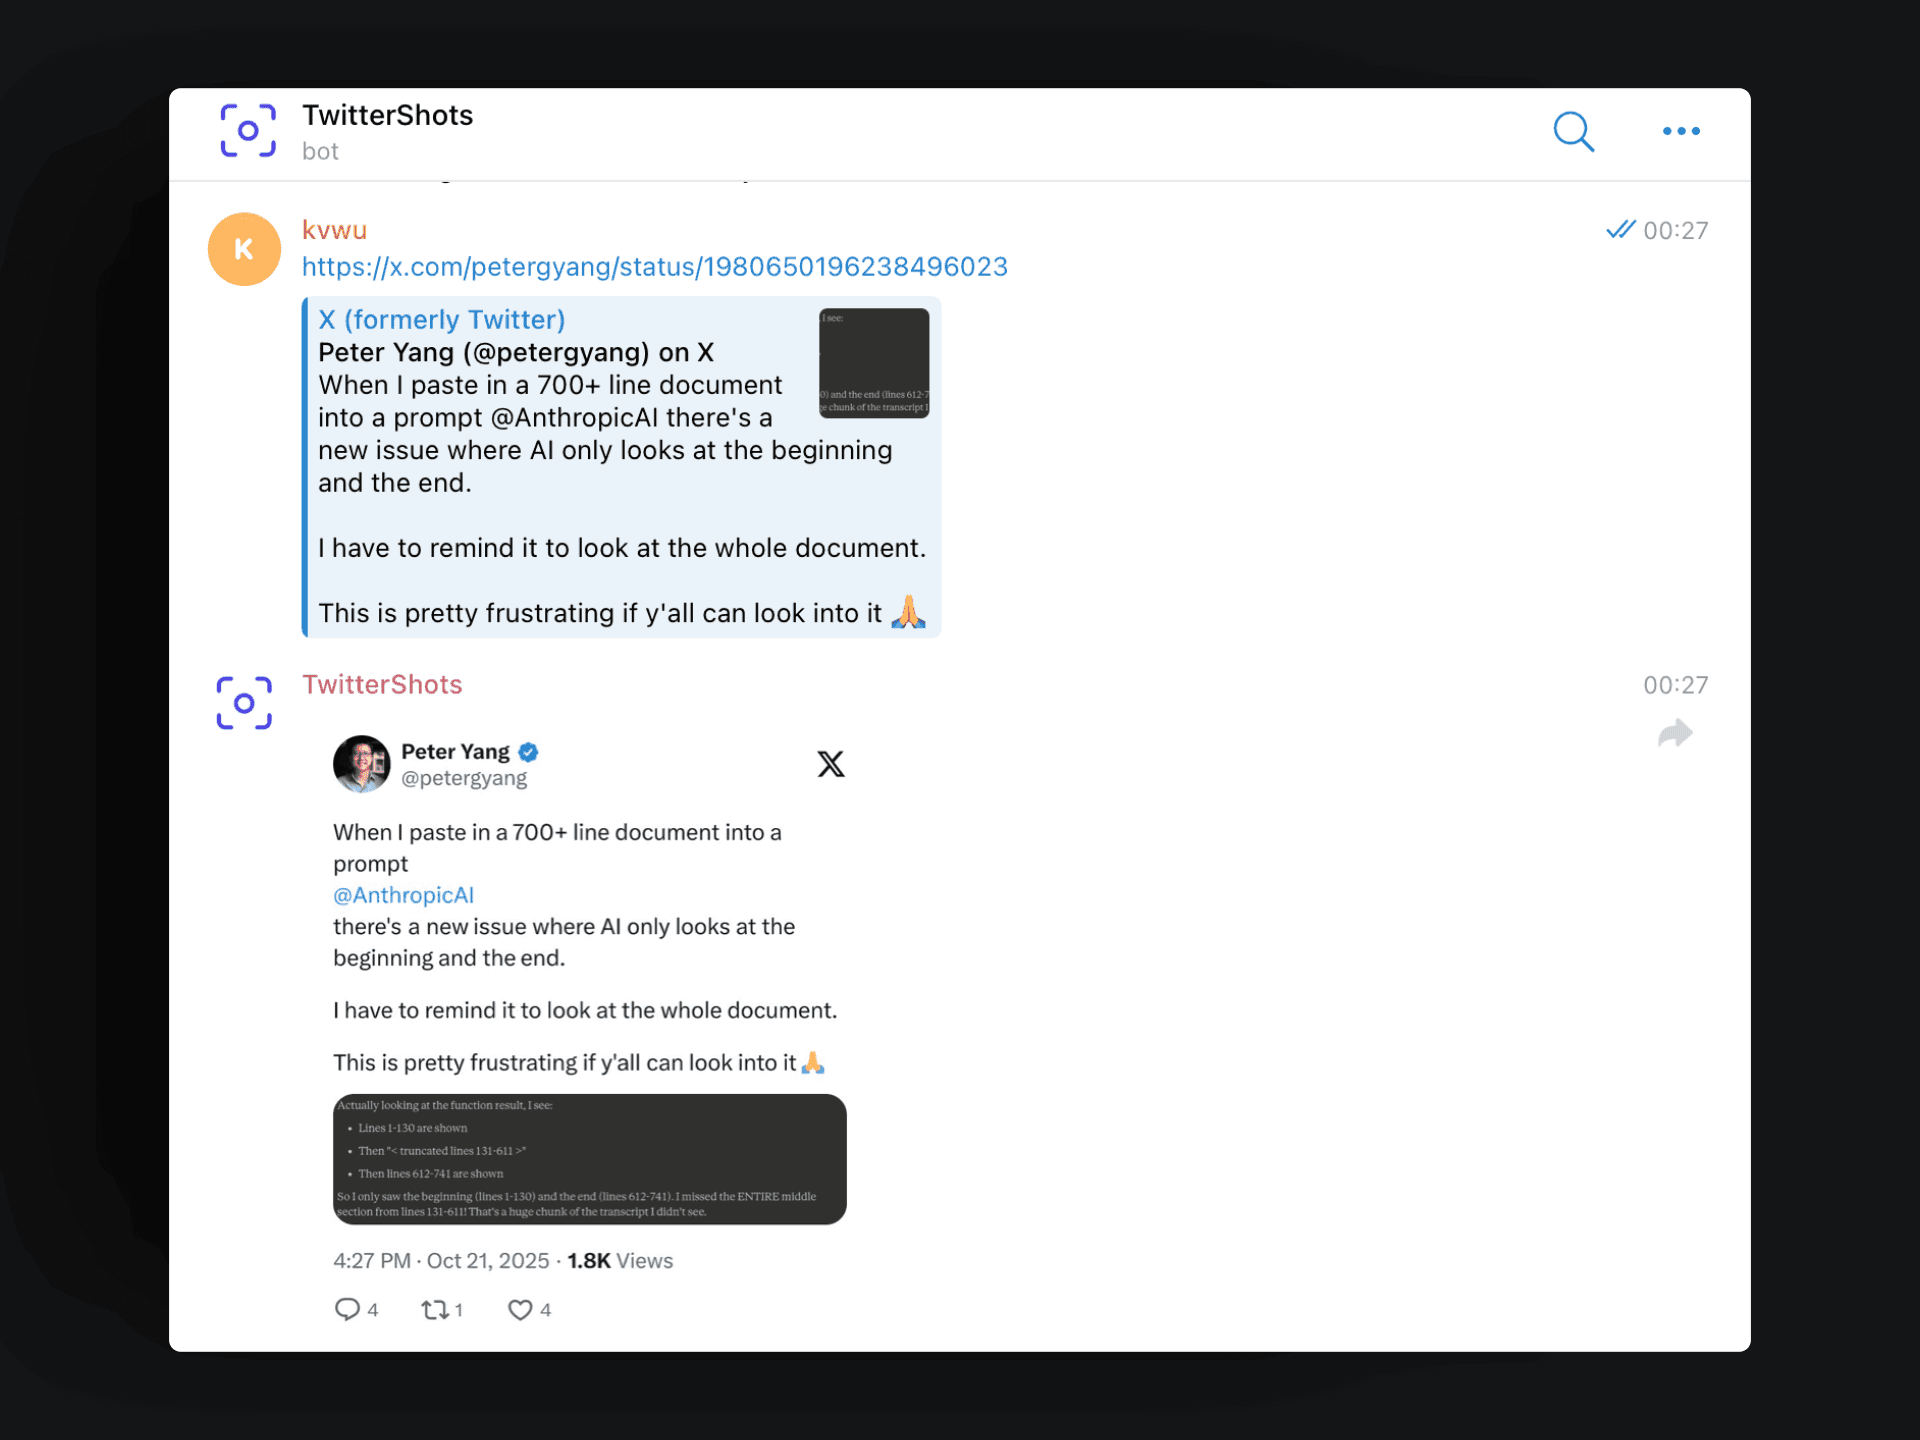Click the retweet icon showing 1 repost
This screenshot has height=1440, width=1920.
point(436,1309)
